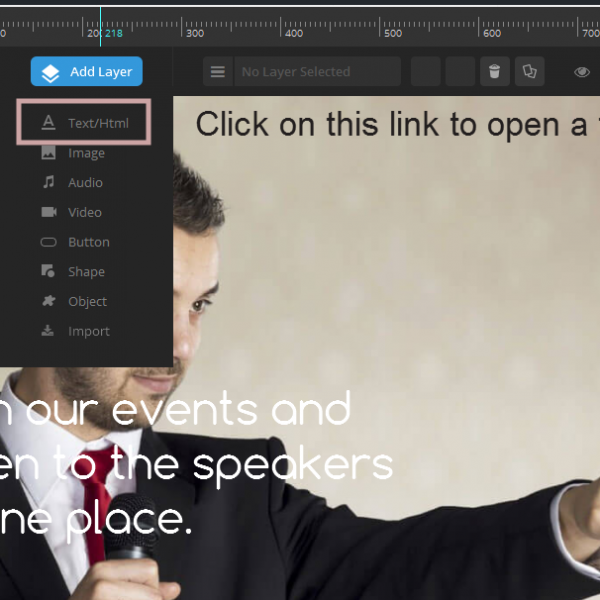Click the underlined A text icon
The width and height of the screenshot is (600, 600).
[x=48, y=124]
